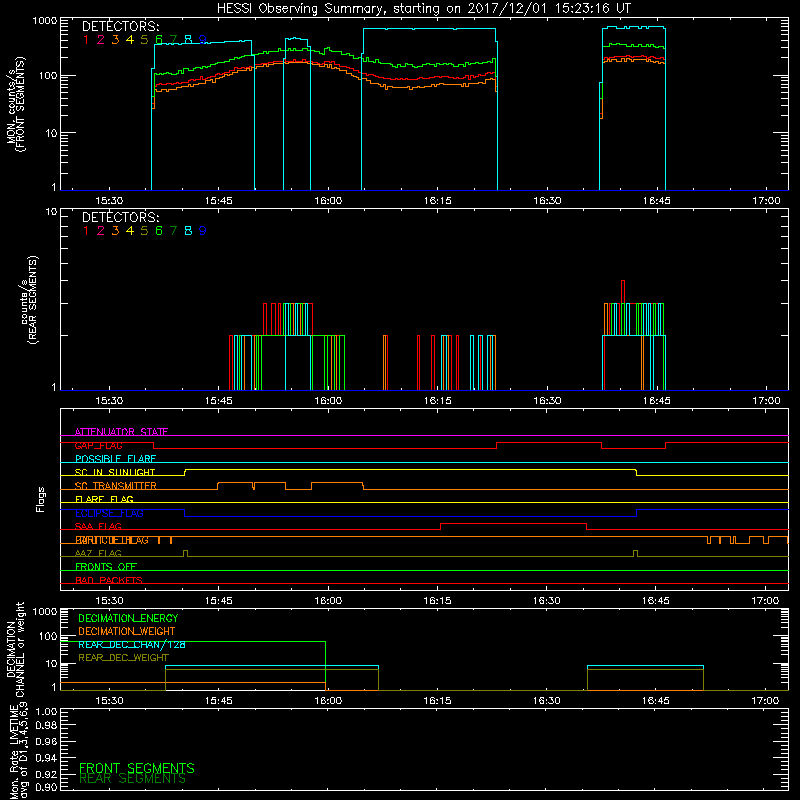Click the green FRONTS_OFF label

(x=106, y=567)
